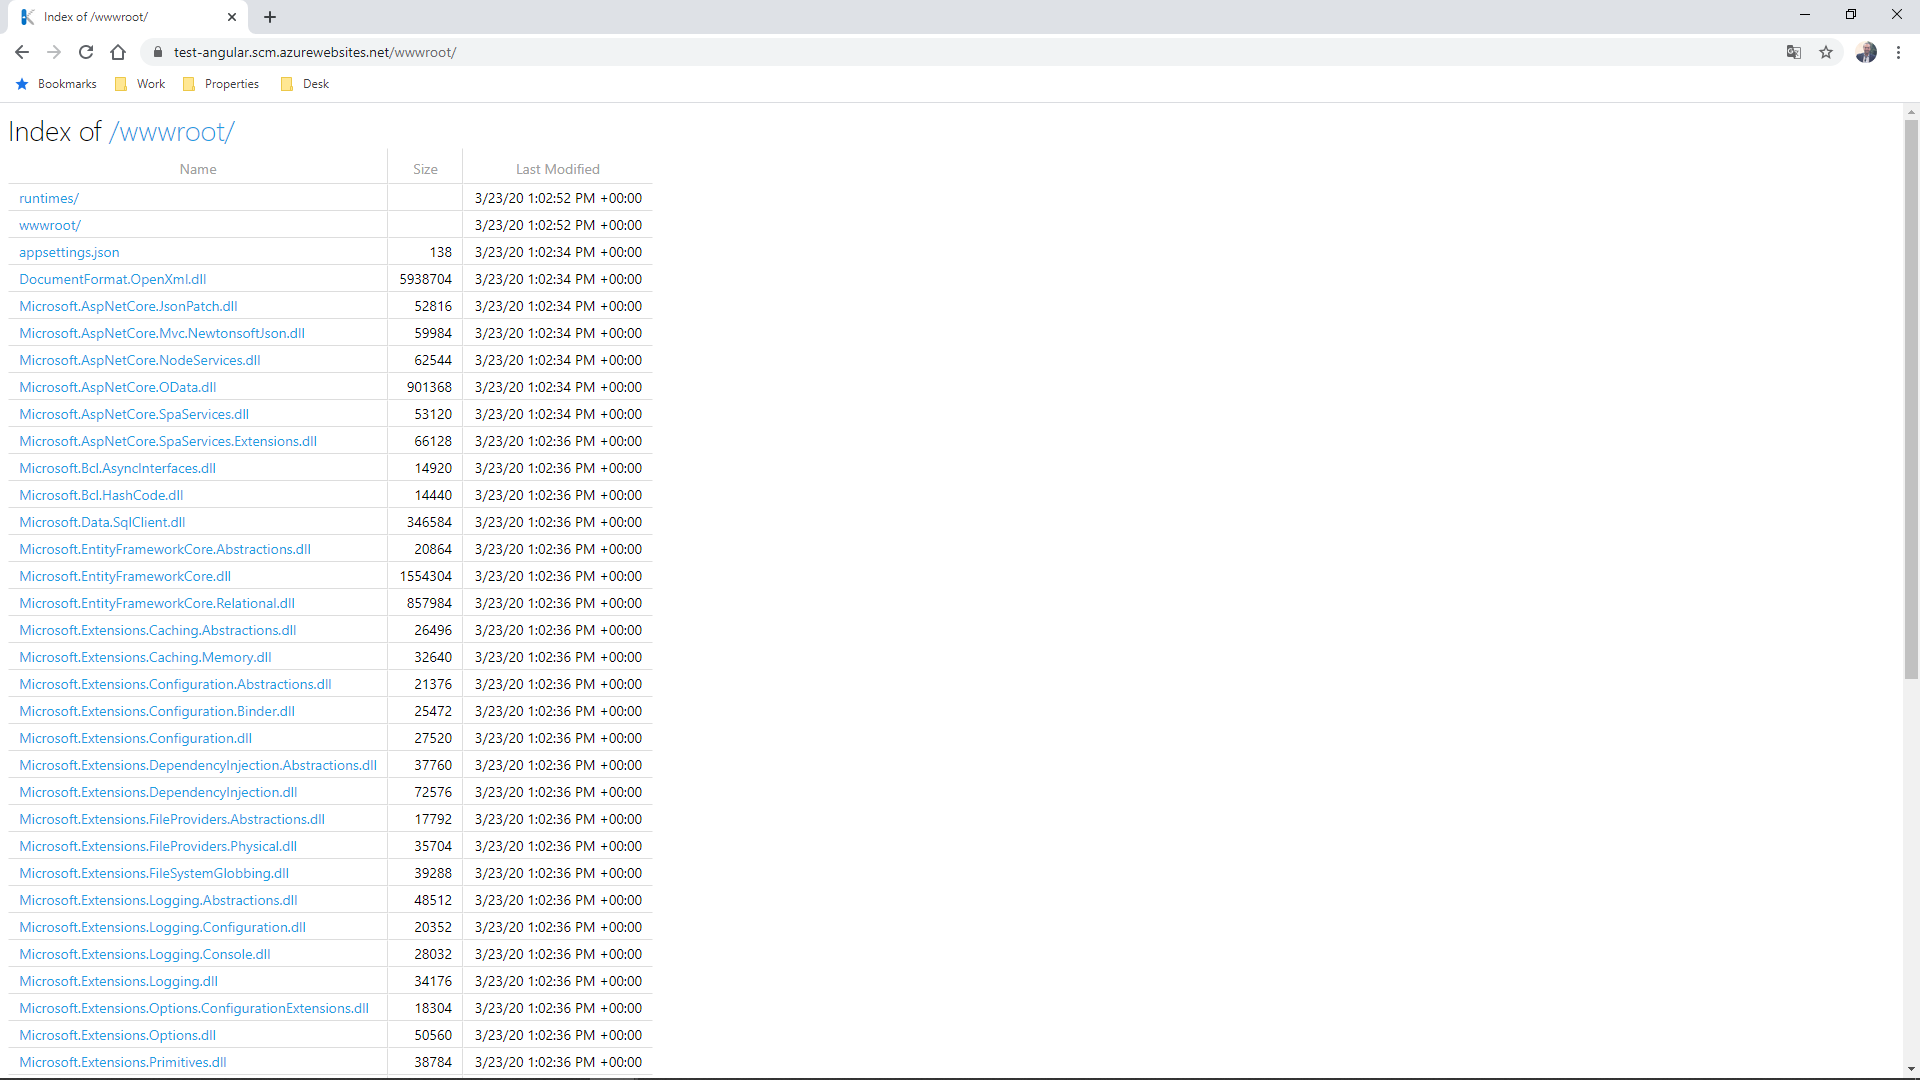1920x1080 pixels.
Task: Open Microsoft.Extensions.Options.dll
Action: tap(117, 1035)
